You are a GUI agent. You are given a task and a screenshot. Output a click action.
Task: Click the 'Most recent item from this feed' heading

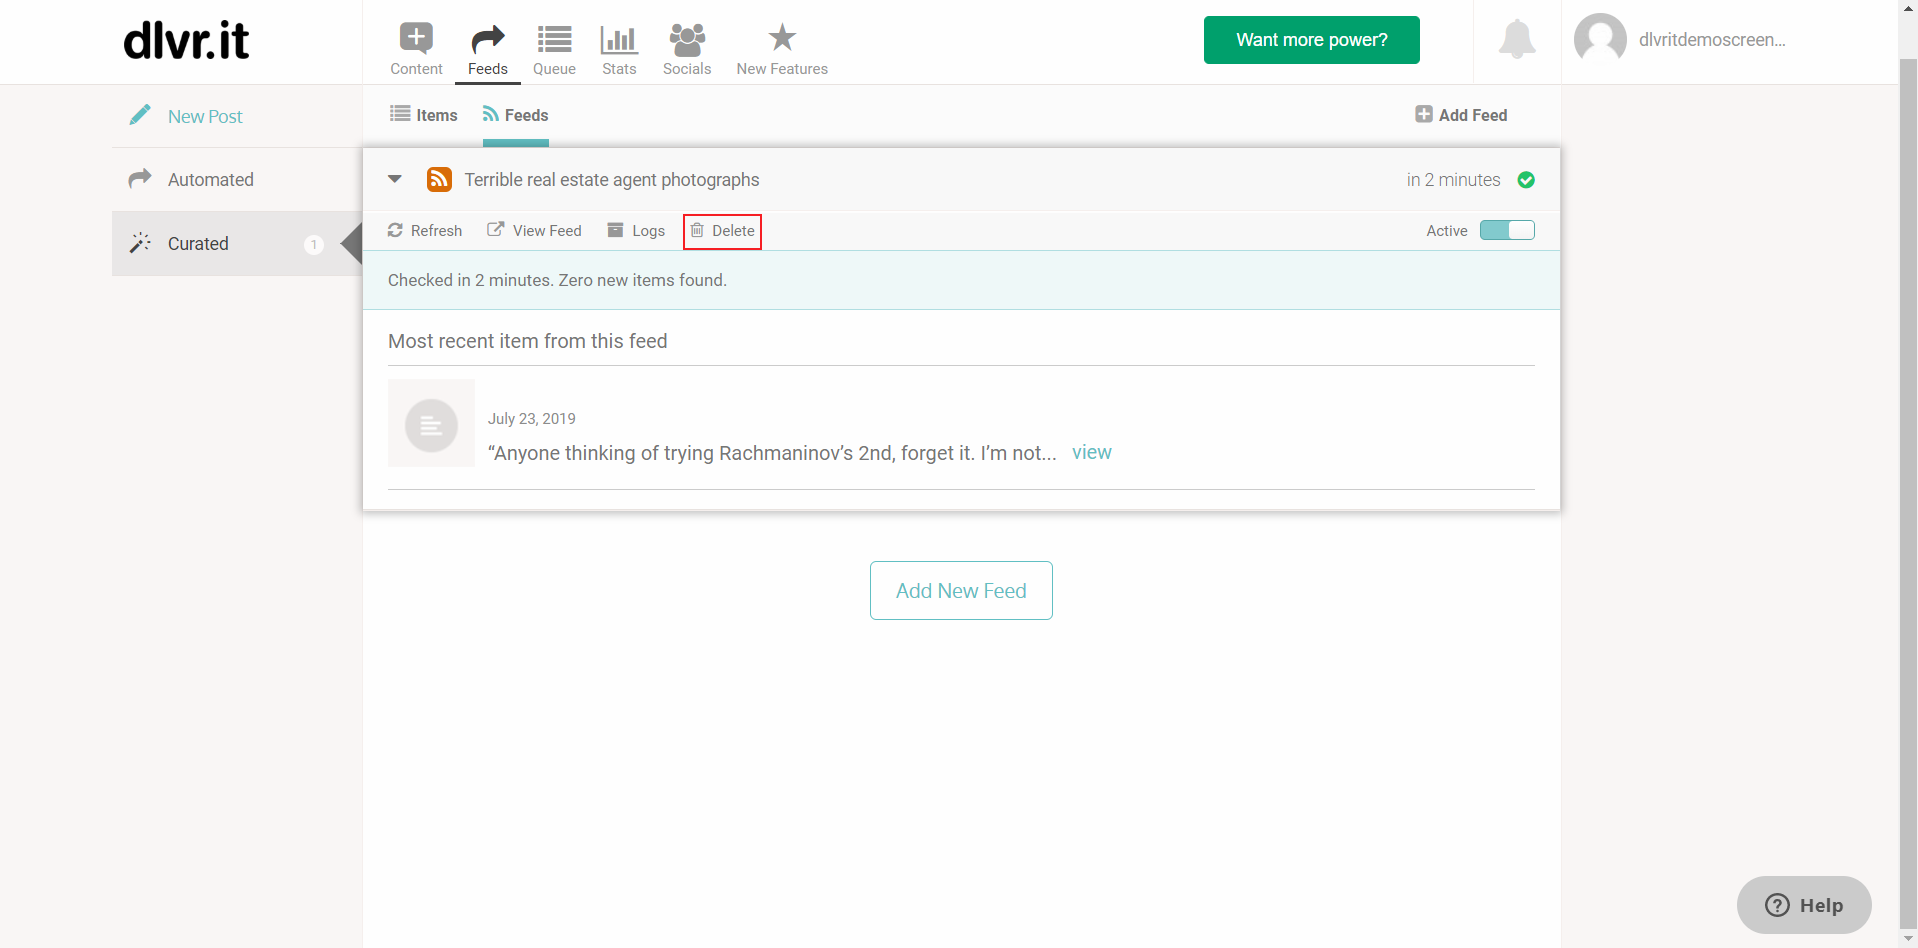coord(528,341)
